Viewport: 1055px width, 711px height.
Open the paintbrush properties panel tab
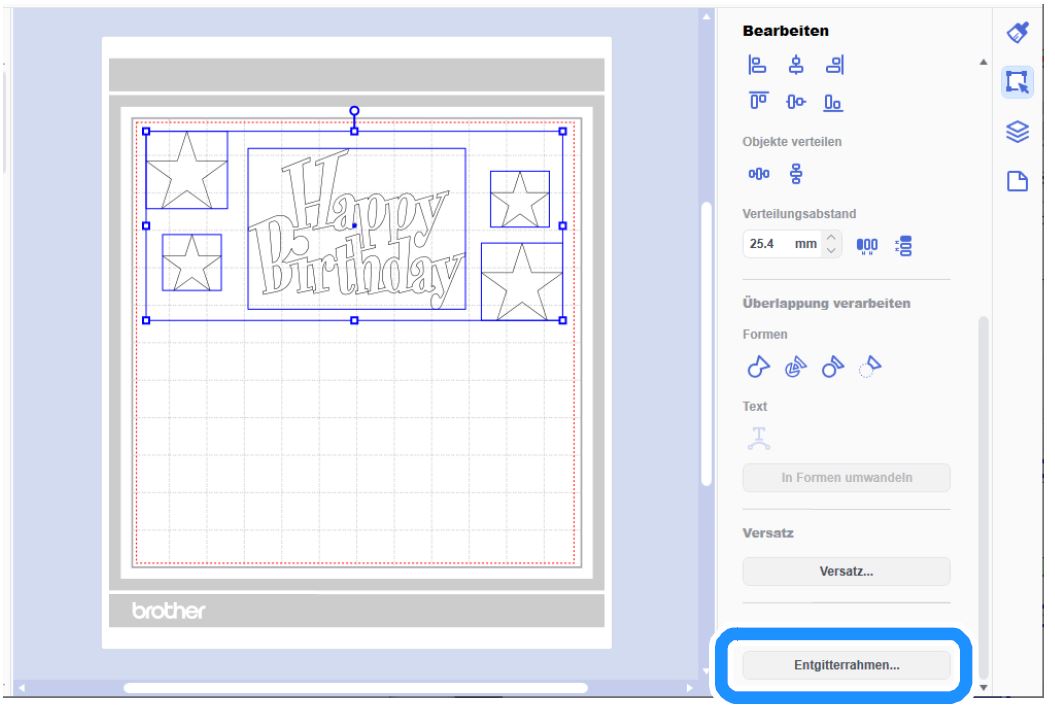[x=1017, y=33]
